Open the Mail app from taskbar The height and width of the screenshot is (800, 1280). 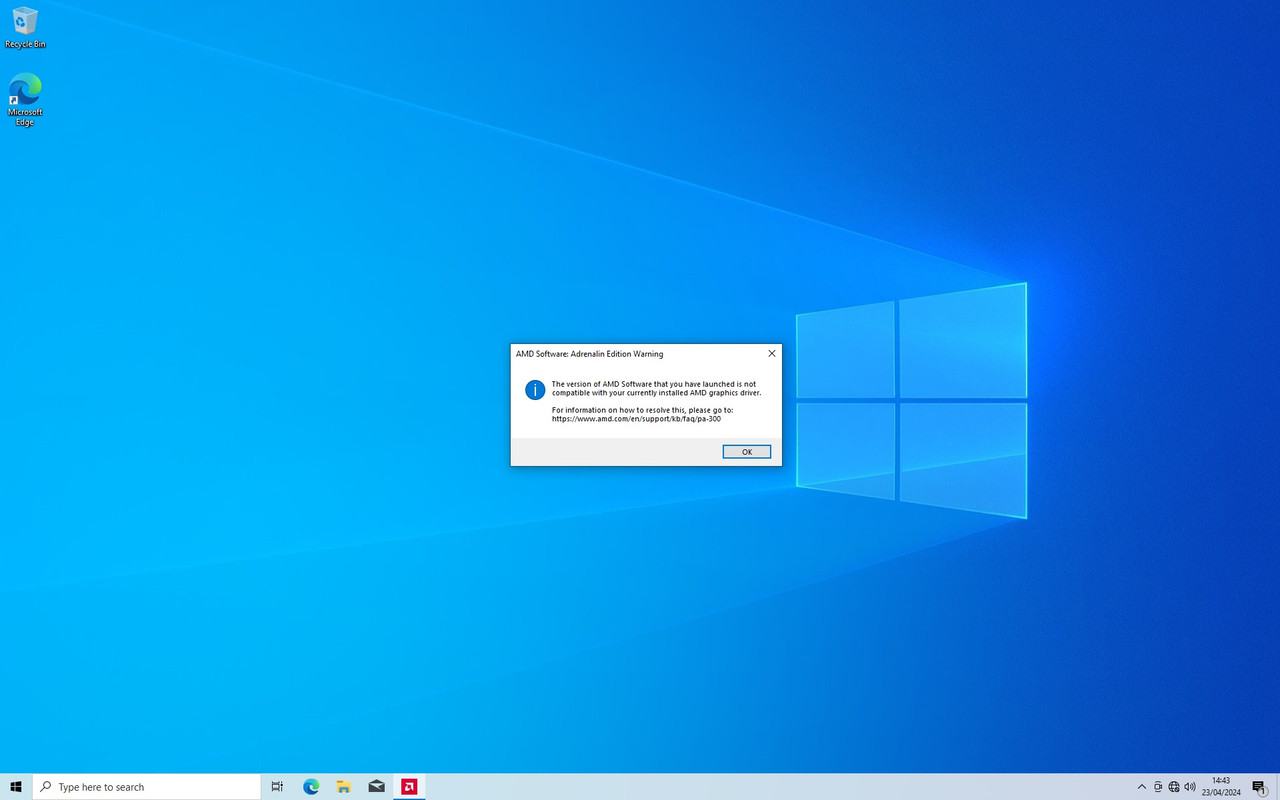(x=376, y=787)
